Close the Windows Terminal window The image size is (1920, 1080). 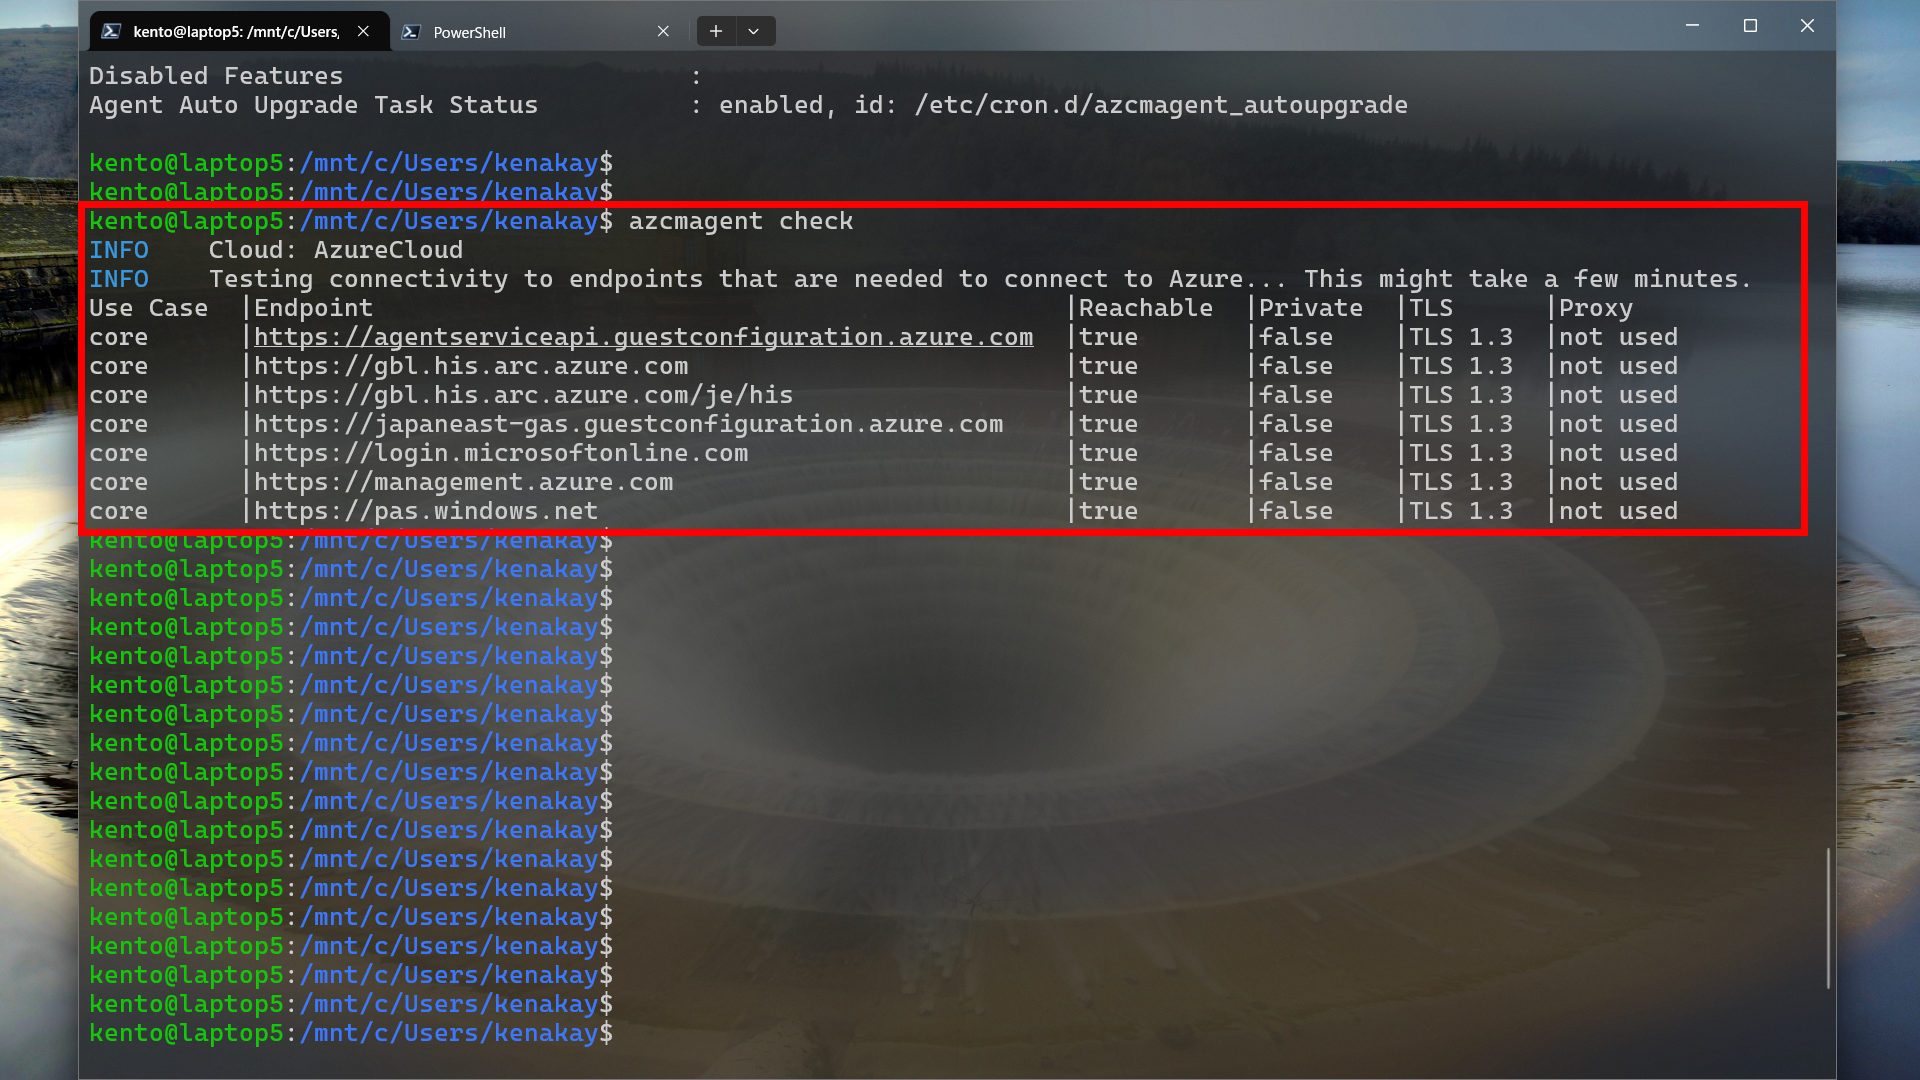point(1807,26)
